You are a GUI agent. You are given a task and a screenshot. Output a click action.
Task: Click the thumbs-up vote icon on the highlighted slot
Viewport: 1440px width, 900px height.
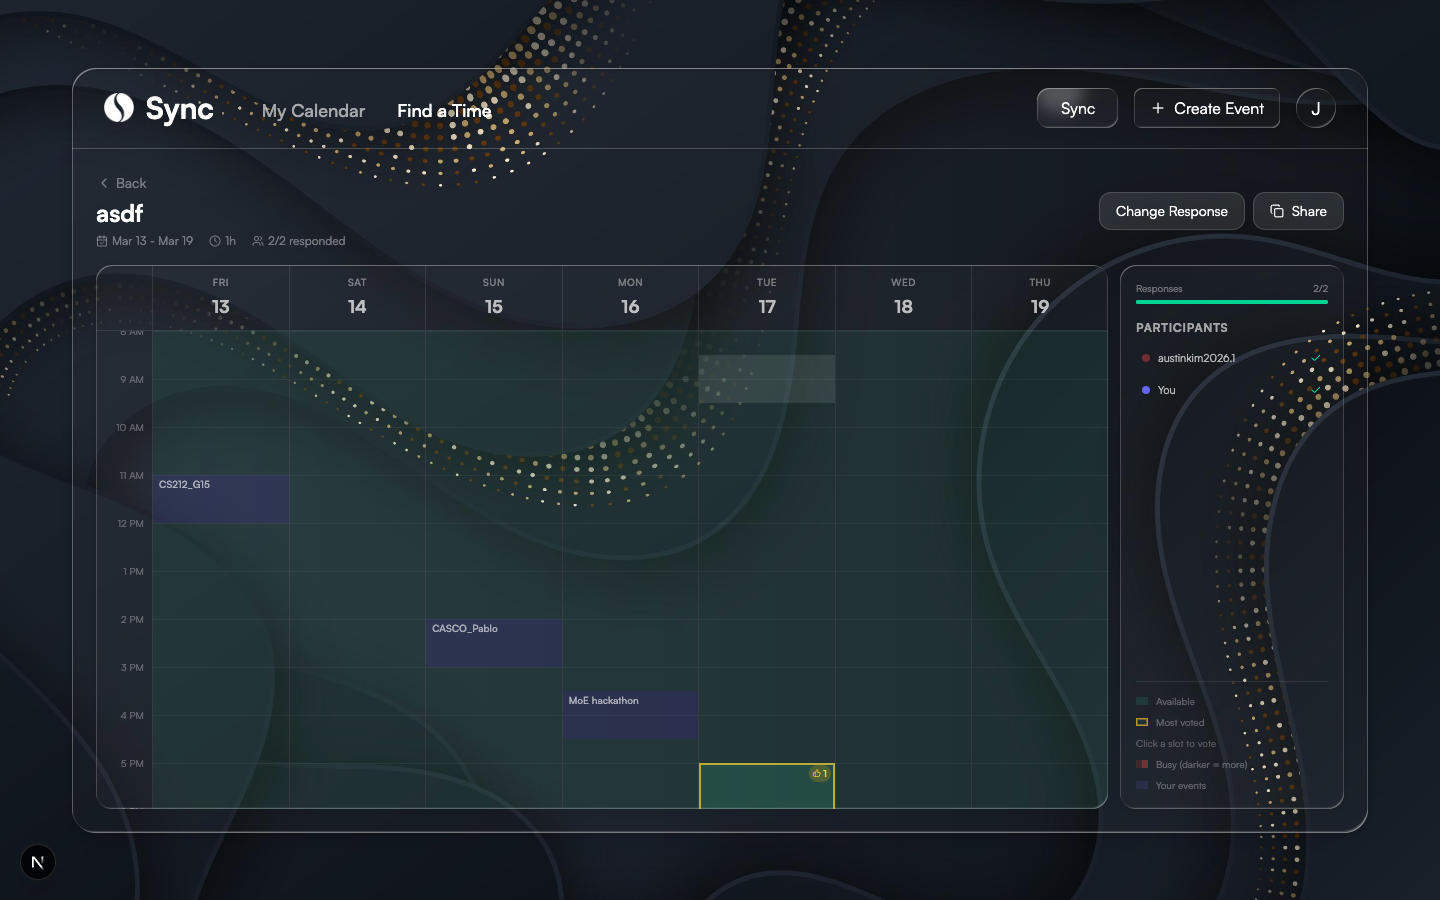(819, 773)
